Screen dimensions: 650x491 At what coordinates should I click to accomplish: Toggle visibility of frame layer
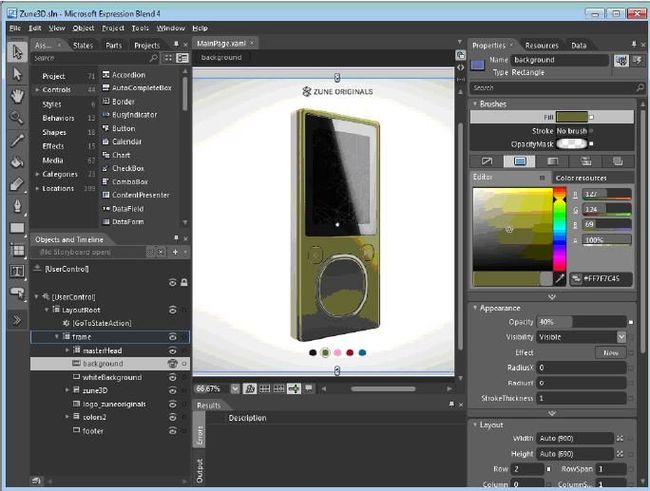click(172, 337)
